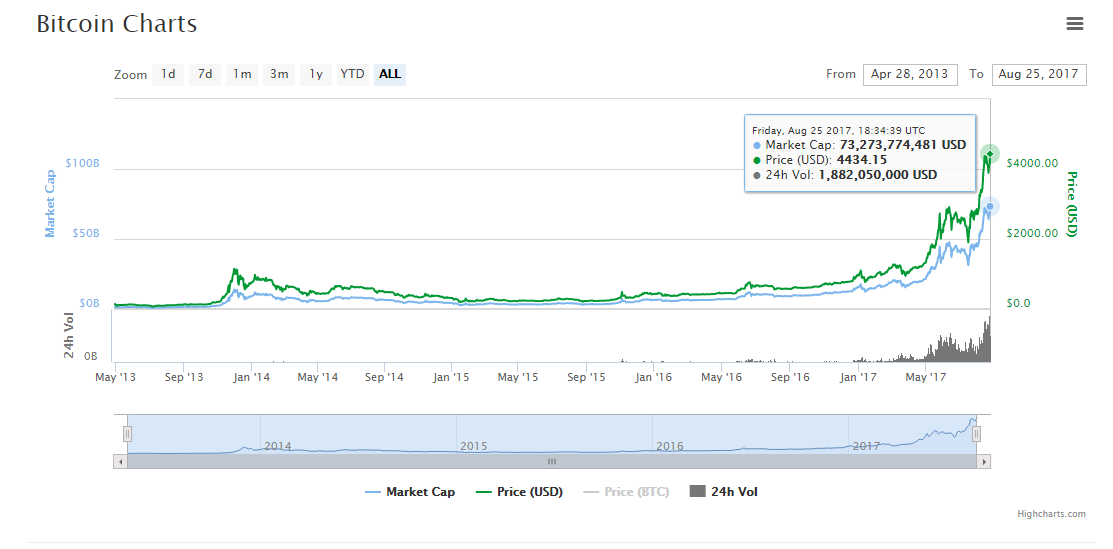Set zoom to YTD
Viewport: 1113px width, 549px height.
pyautogui.click(x=353, y=74)
